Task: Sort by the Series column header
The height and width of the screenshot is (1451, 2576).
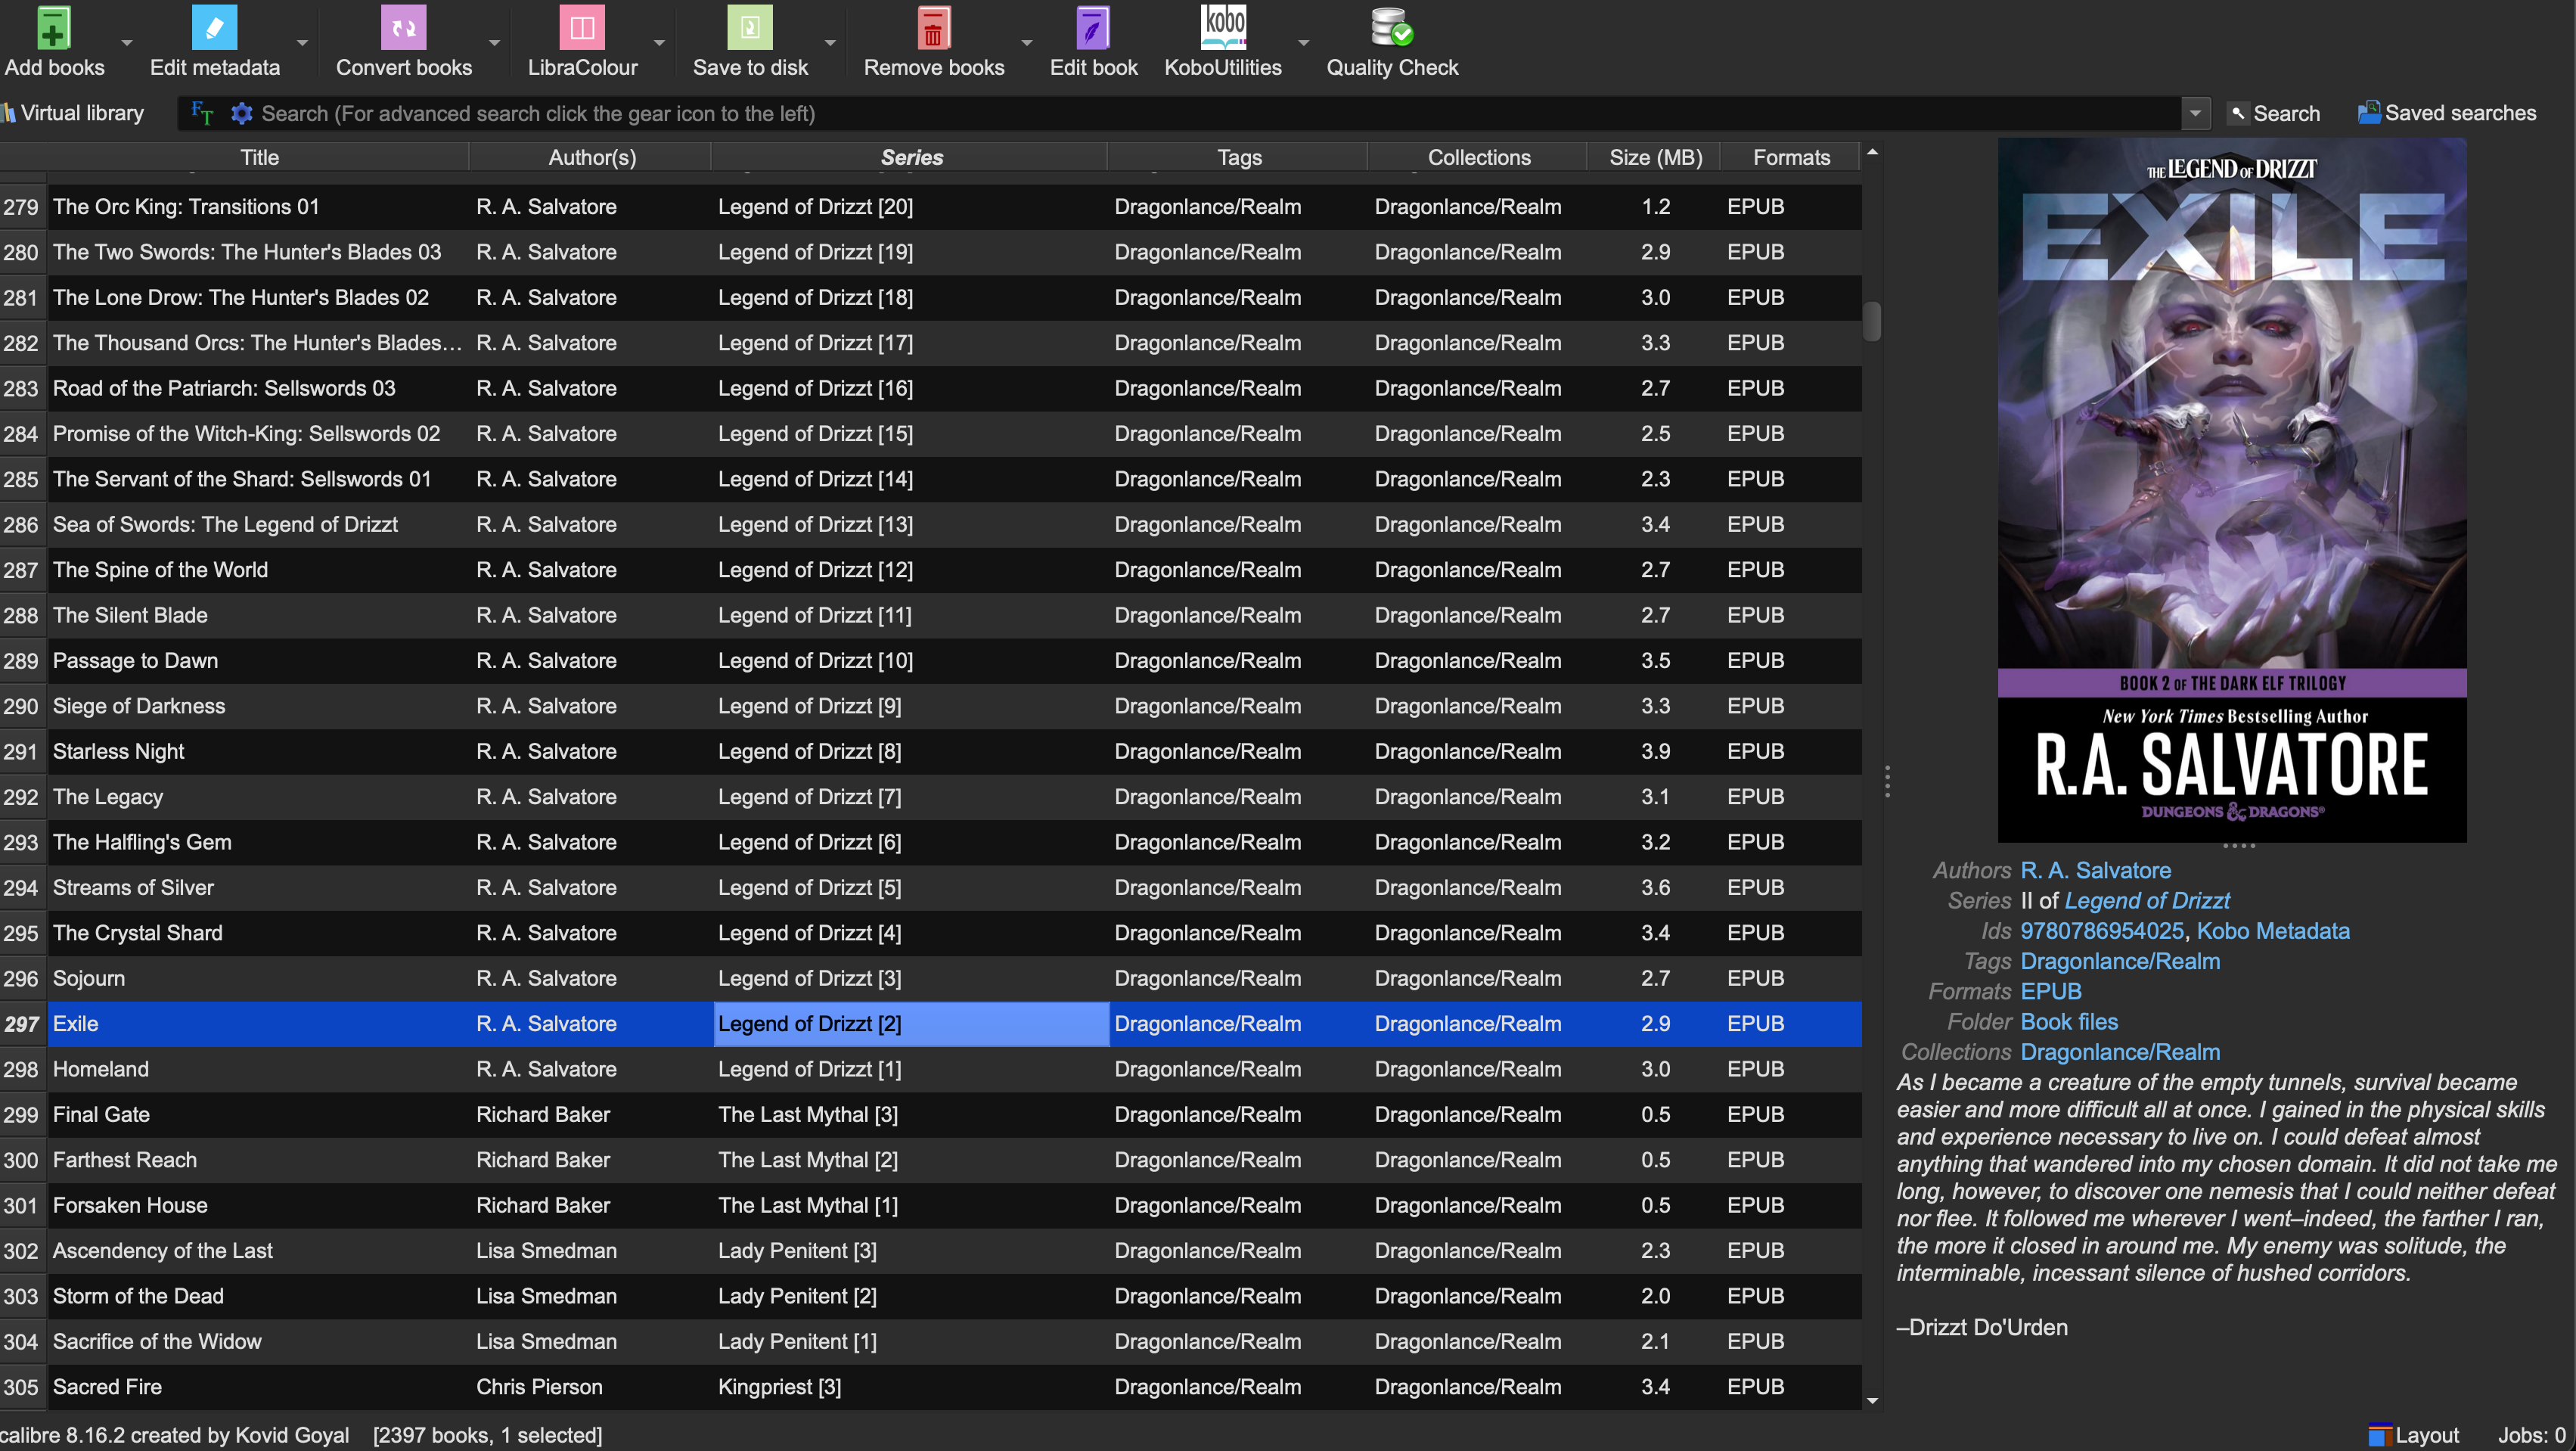Action: (911, 157)
